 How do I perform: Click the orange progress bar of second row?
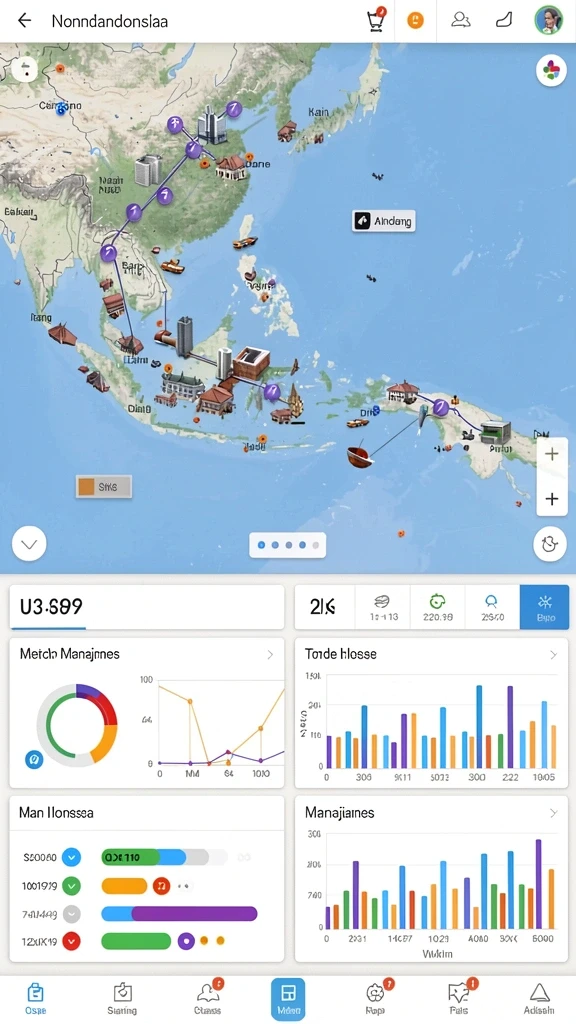[124, 886]
